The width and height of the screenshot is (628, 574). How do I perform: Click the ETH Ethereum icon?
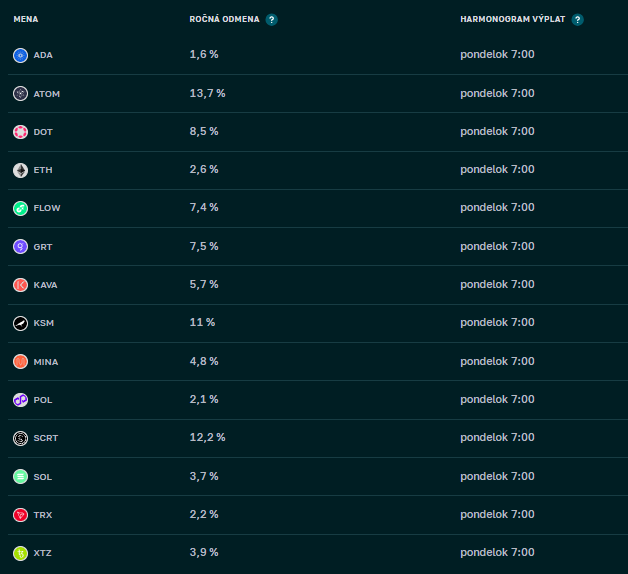(x=20, y=170)
